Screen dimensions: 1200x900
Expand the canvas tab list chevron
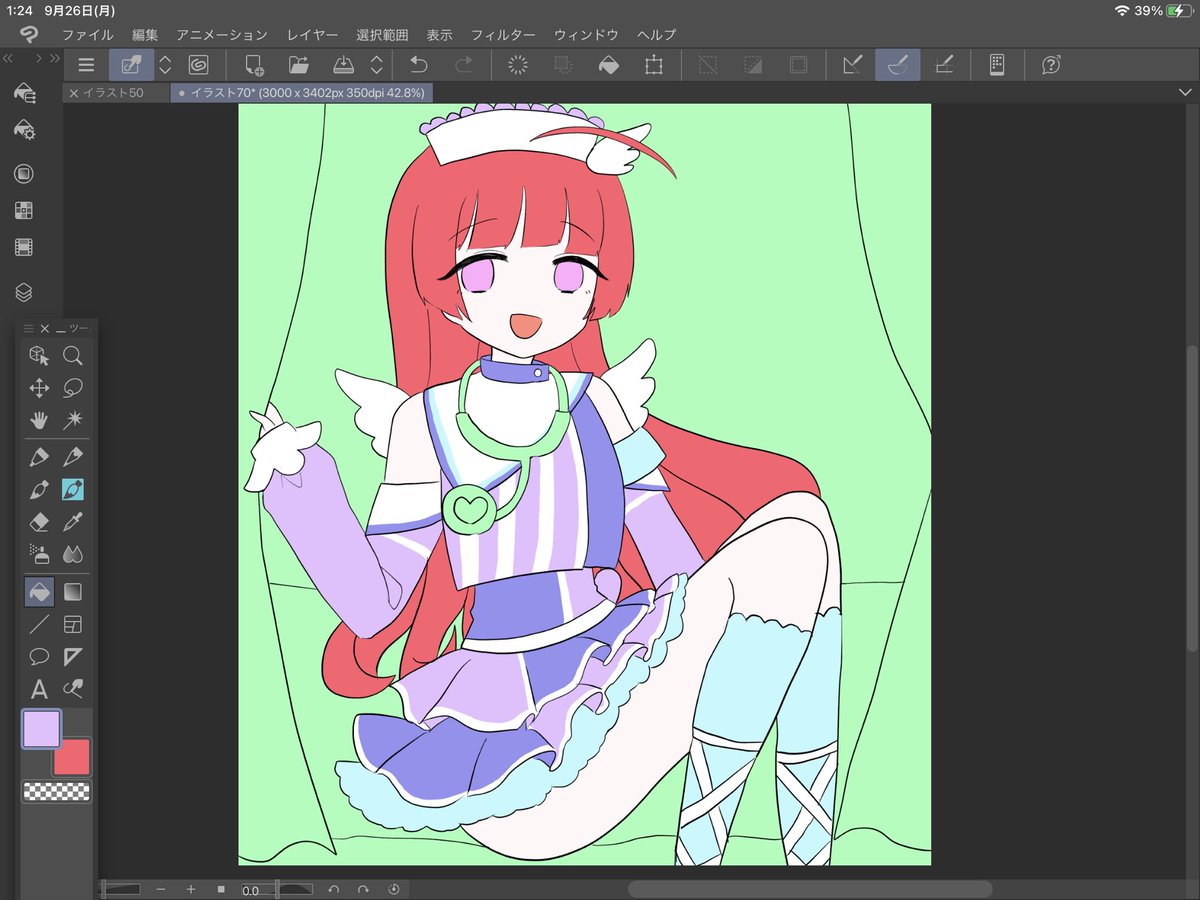pyautogui.click(x=1185, y=92)
